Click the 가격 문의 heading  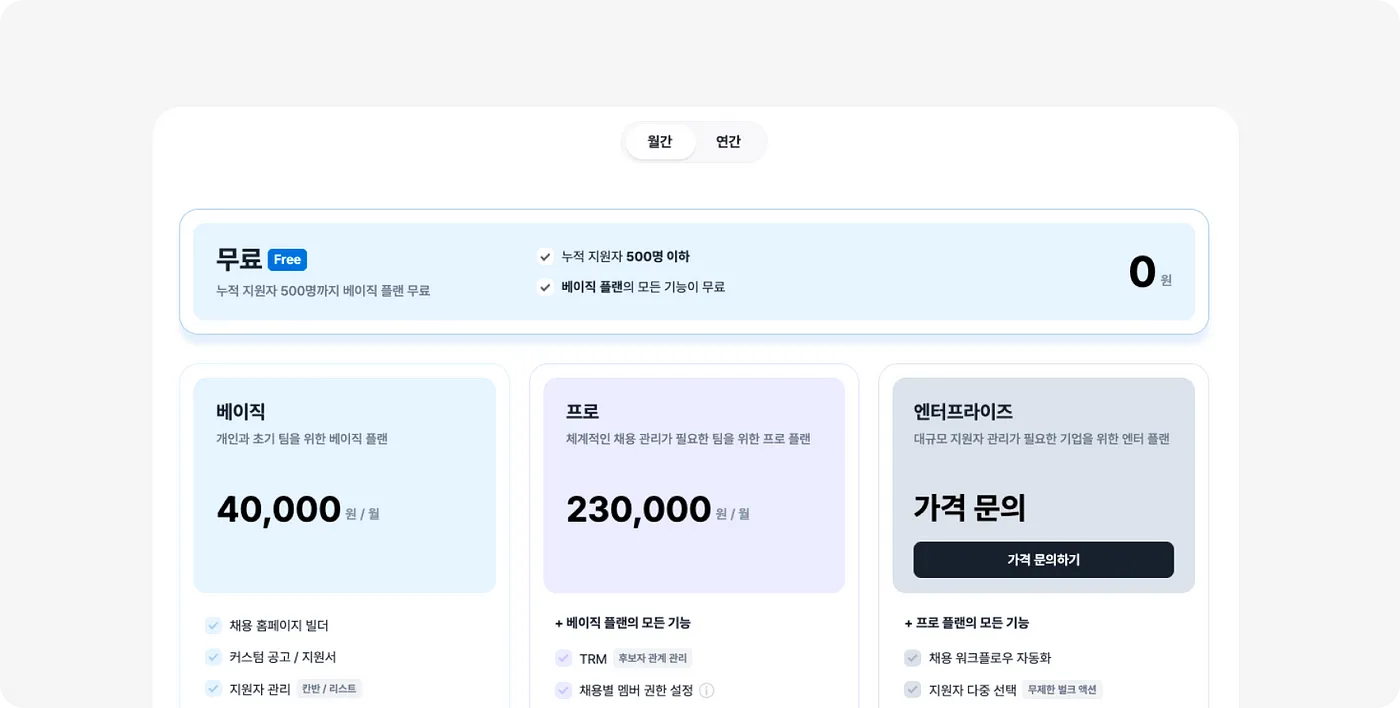(970, 508)
